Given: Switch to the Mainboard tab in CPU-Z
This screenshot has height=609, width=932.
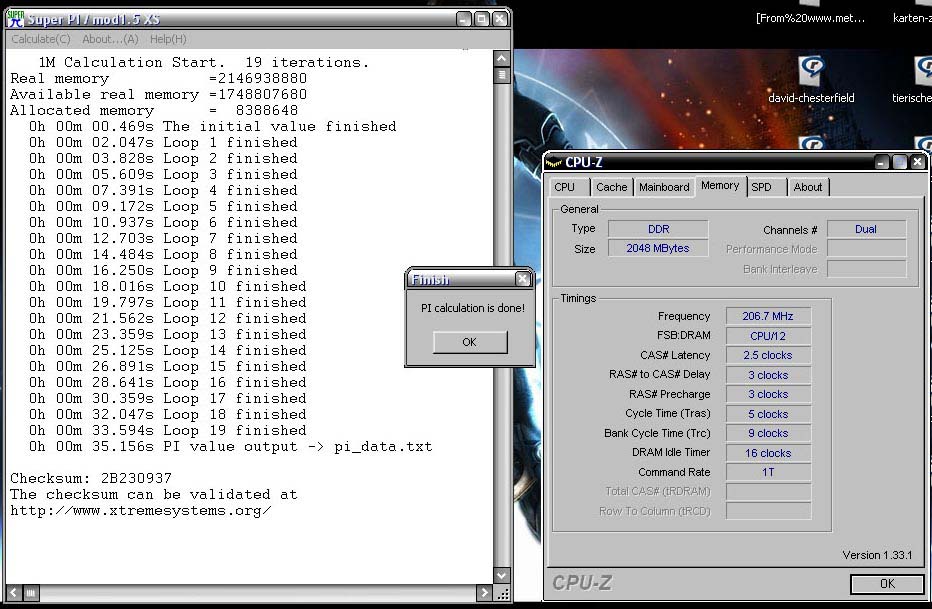Looking at the screenshot, I should pyautogui.click(x=664, y=187).
